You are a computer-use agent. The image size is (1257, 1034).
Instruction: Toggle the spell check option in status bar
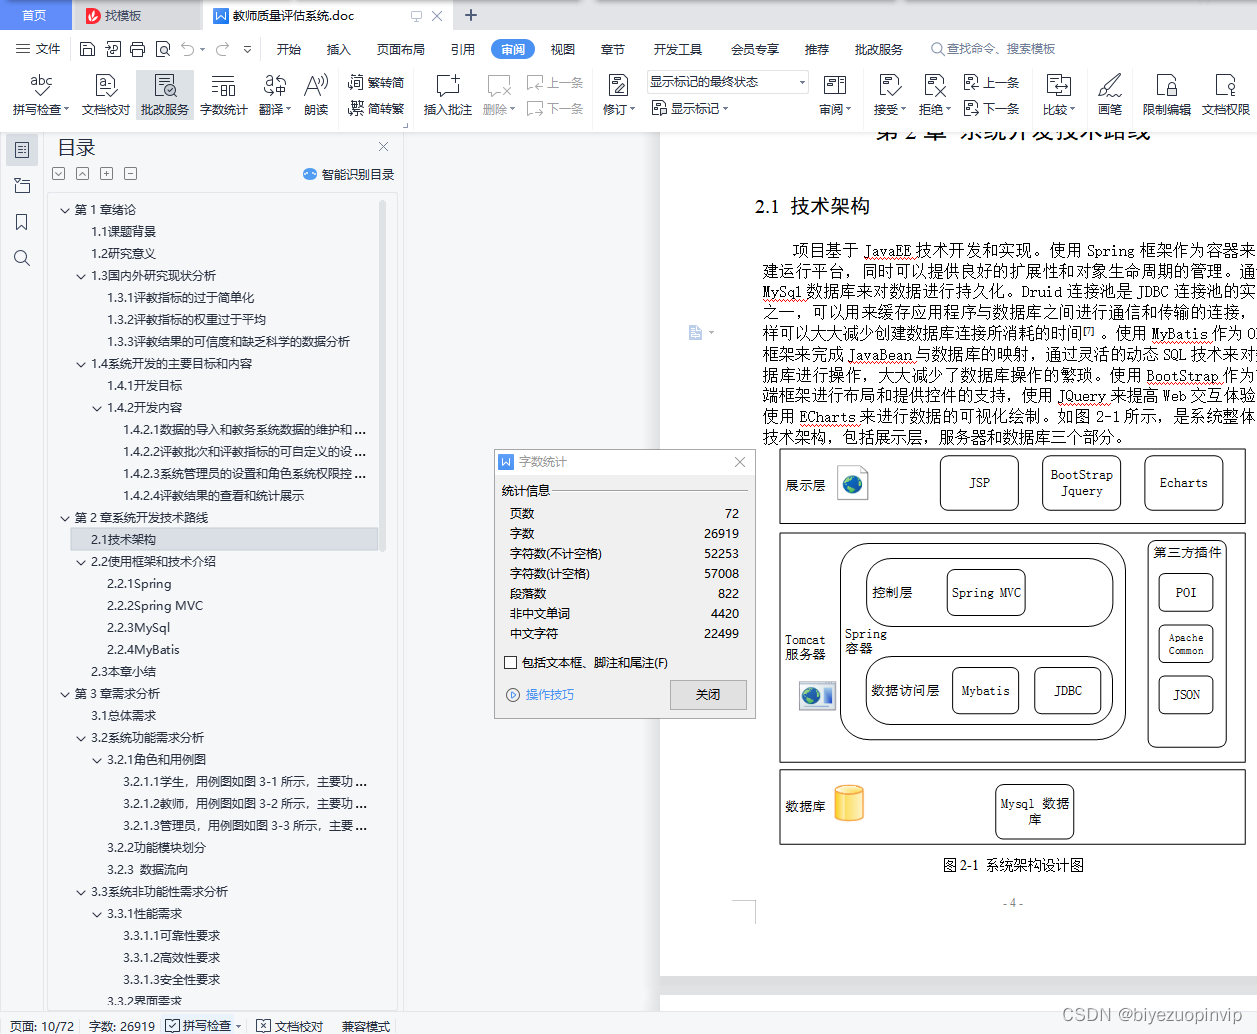(x=204, y=1026)
